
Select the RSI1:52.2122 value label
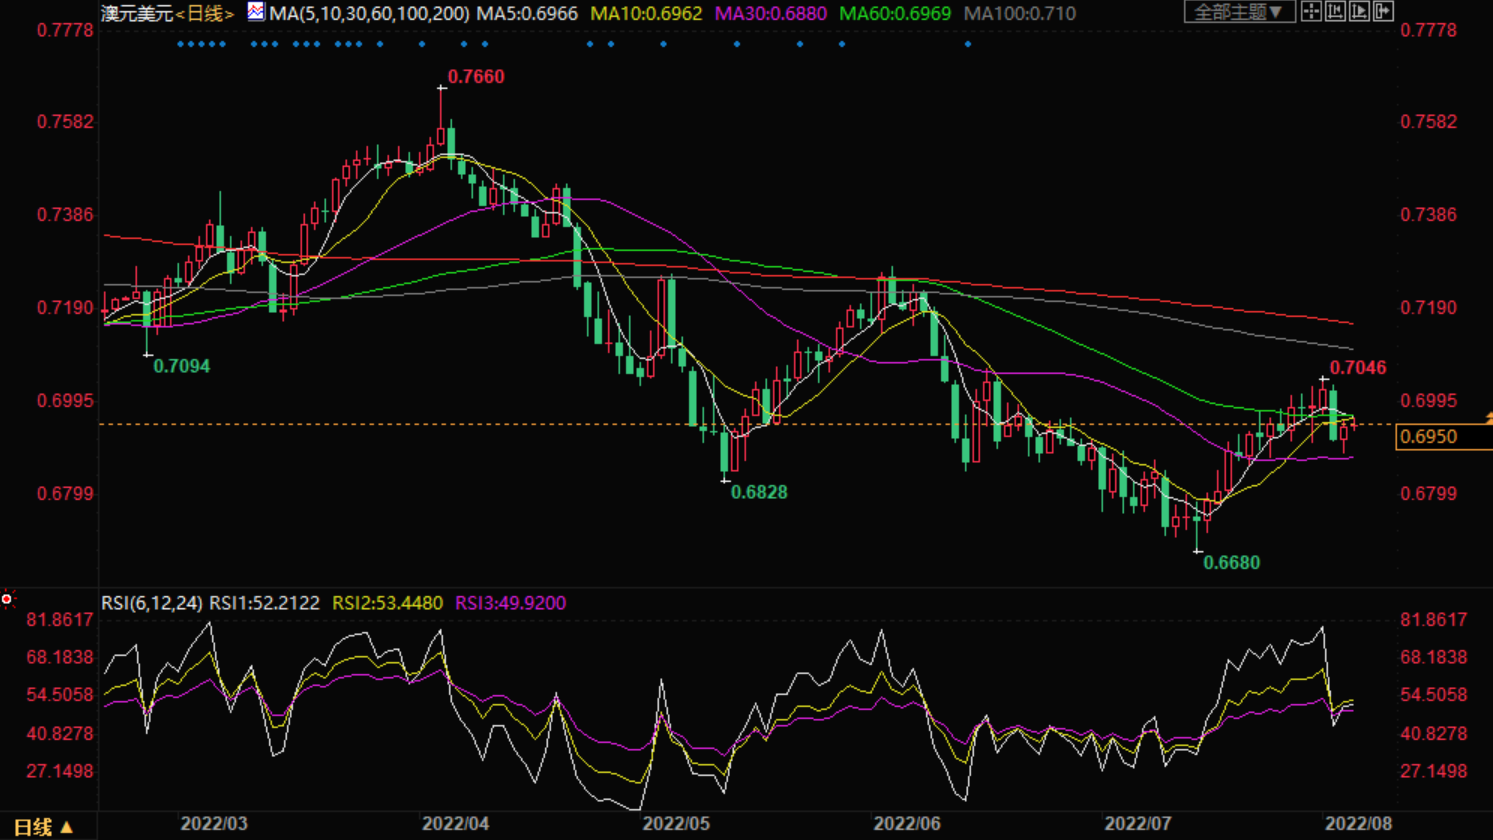(264, 603)
